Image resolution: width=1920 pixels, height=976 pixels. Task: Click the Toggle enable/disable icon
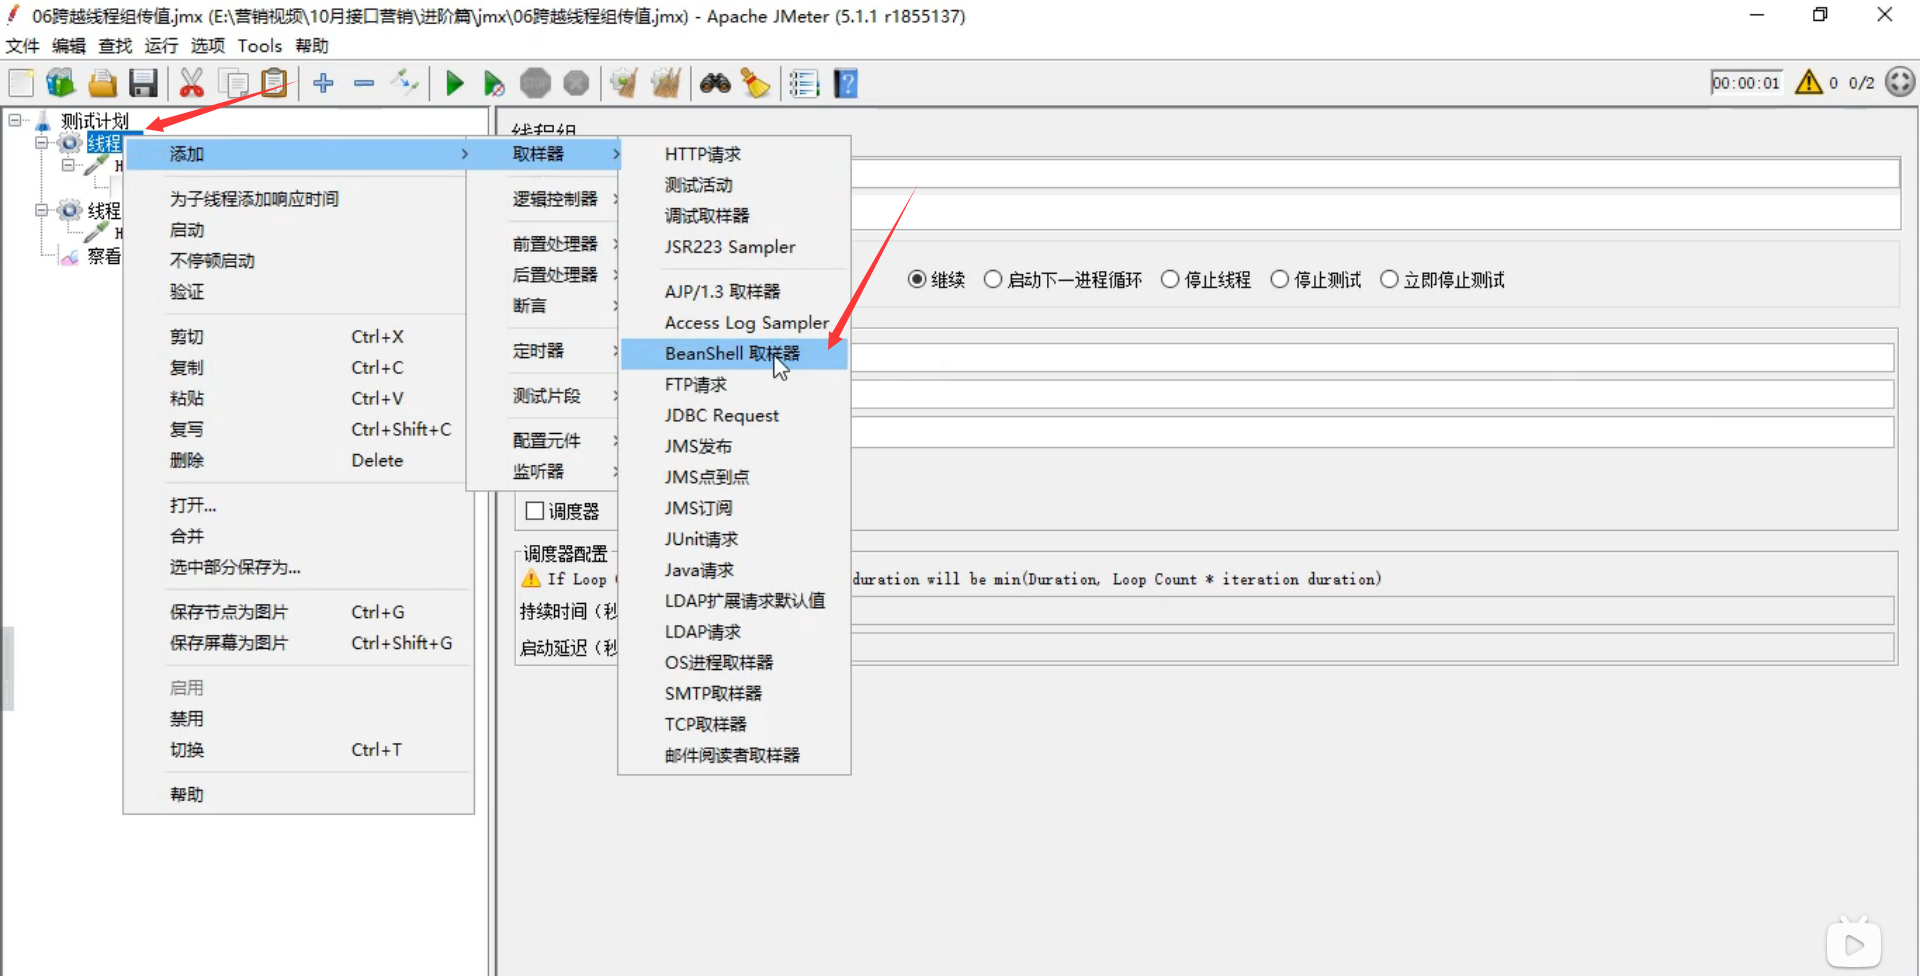[405, 83]
